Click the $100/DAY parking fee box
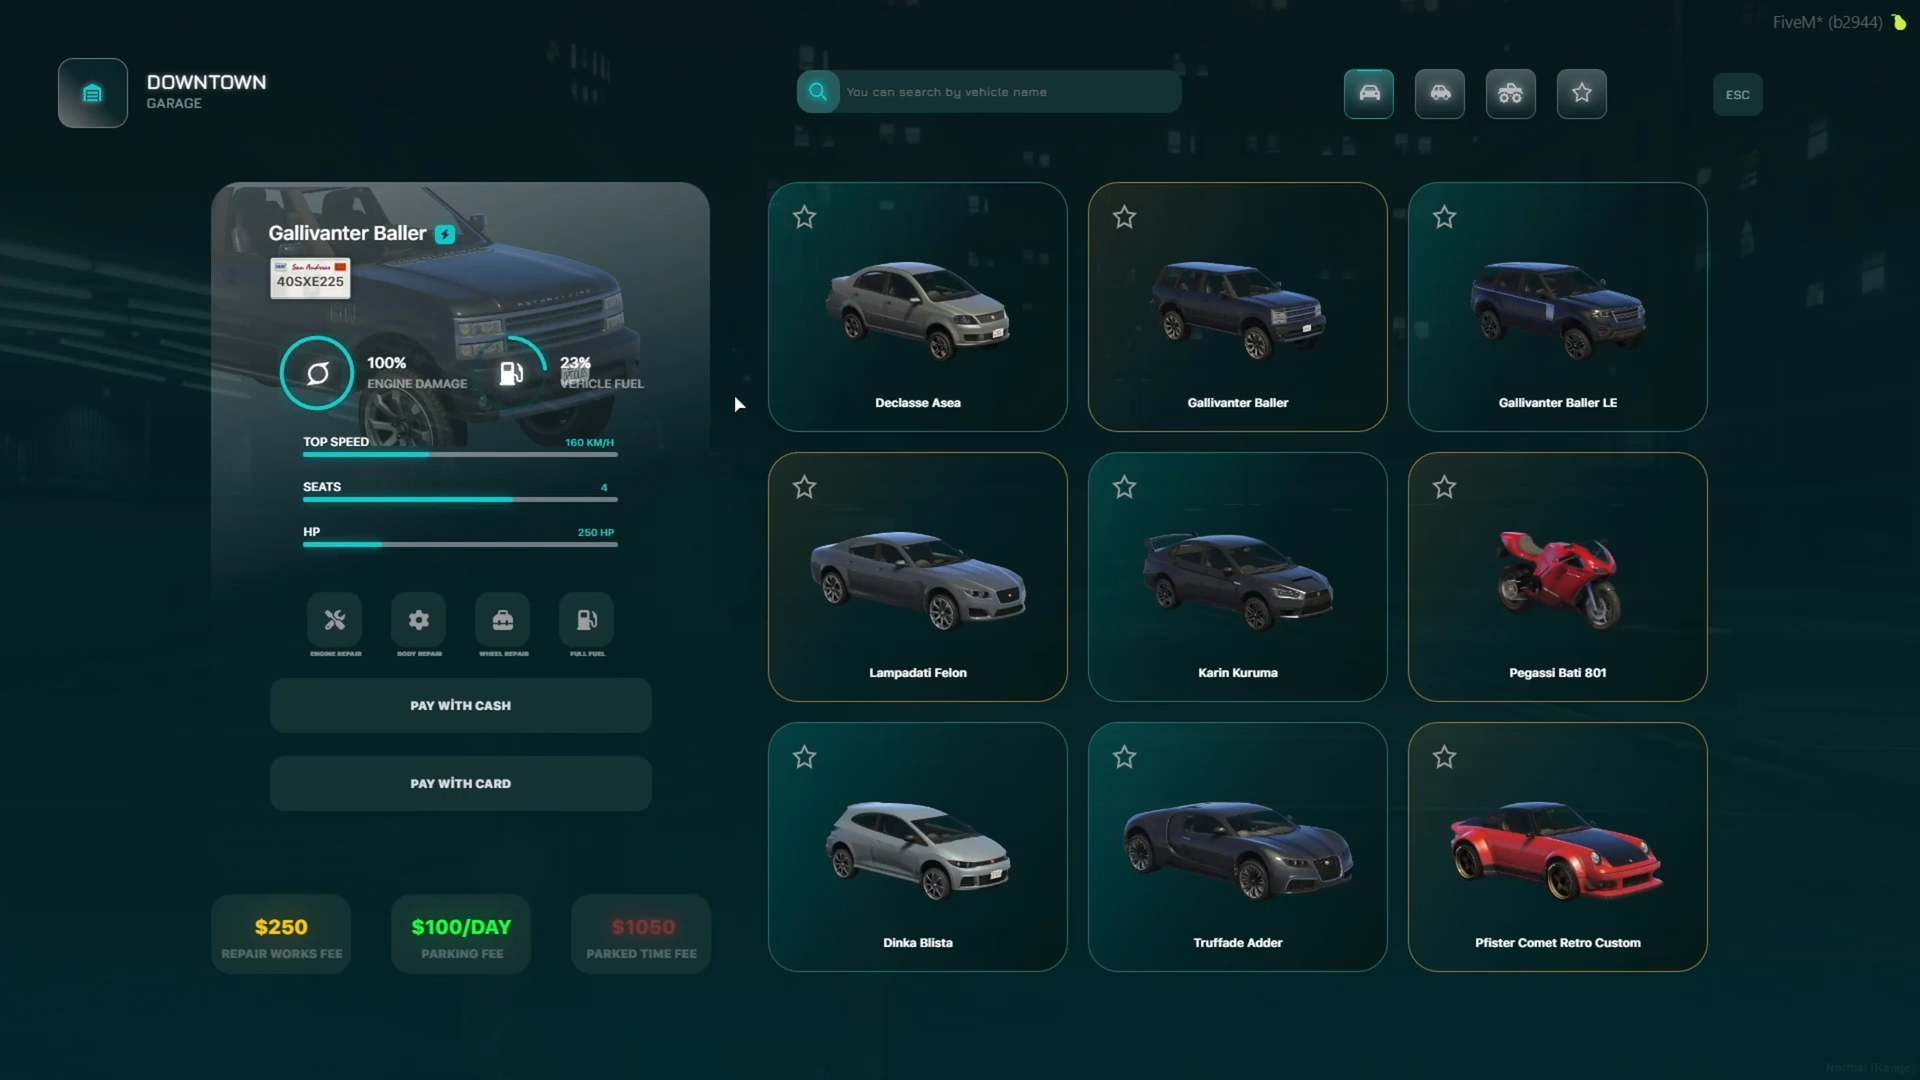Viewport: 1920px width, 1080px height. point(461,935)
